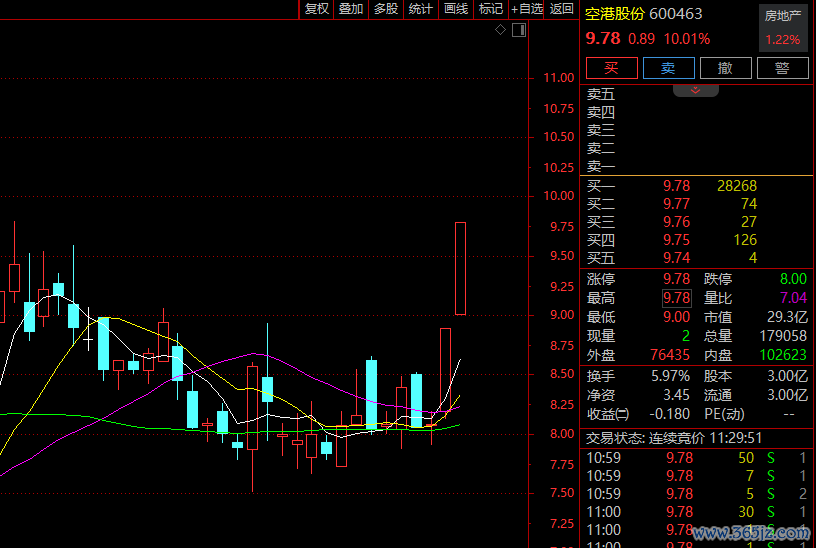Click the 7.50 price axis label
816x548 pixels.
pos(562,493)
